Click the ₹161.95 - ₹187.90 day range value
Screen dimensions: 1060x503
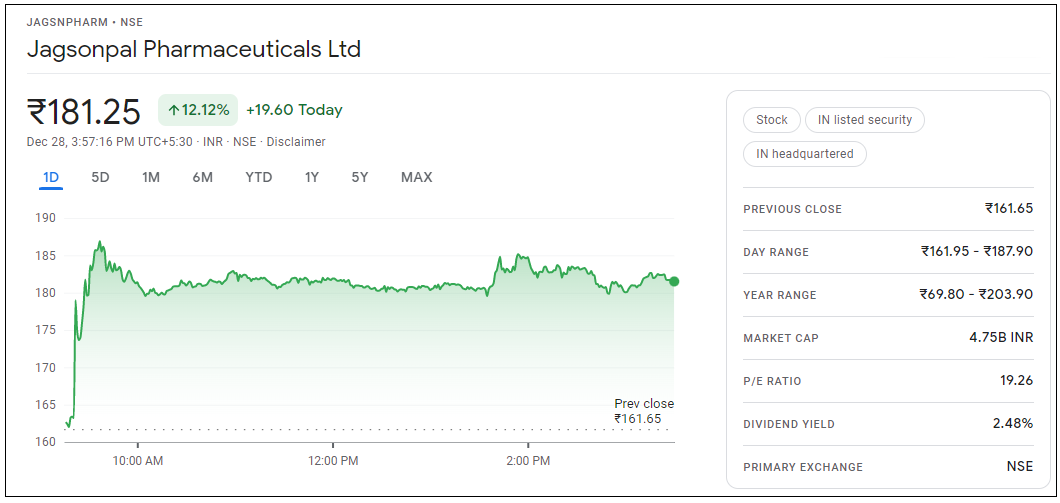pyautogui.click(x=977, y=251)
